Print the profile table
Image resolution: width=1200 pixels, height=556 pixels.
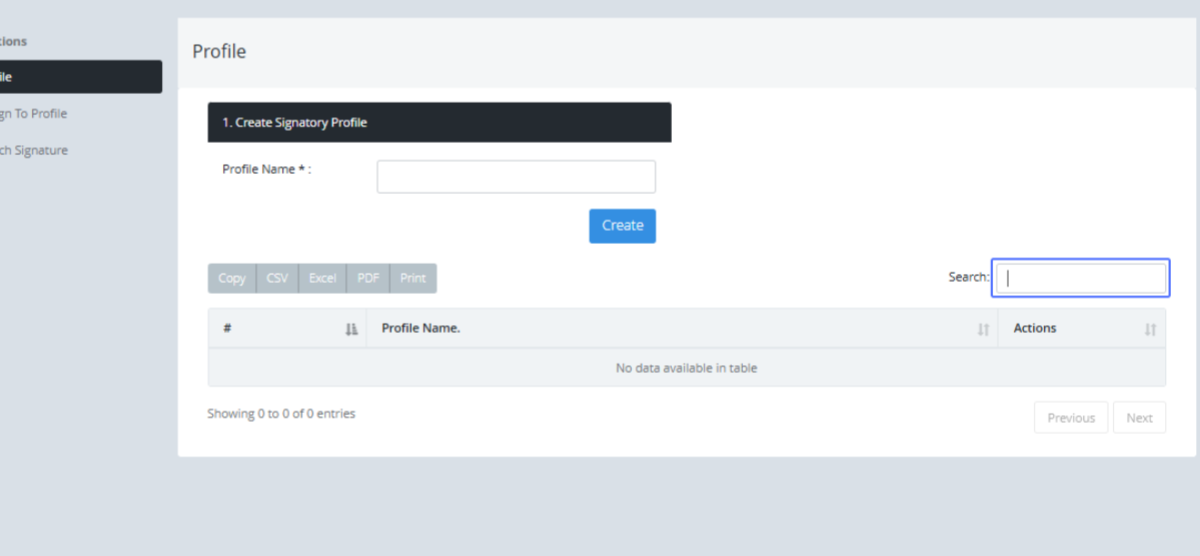click(x=413, y=278)
